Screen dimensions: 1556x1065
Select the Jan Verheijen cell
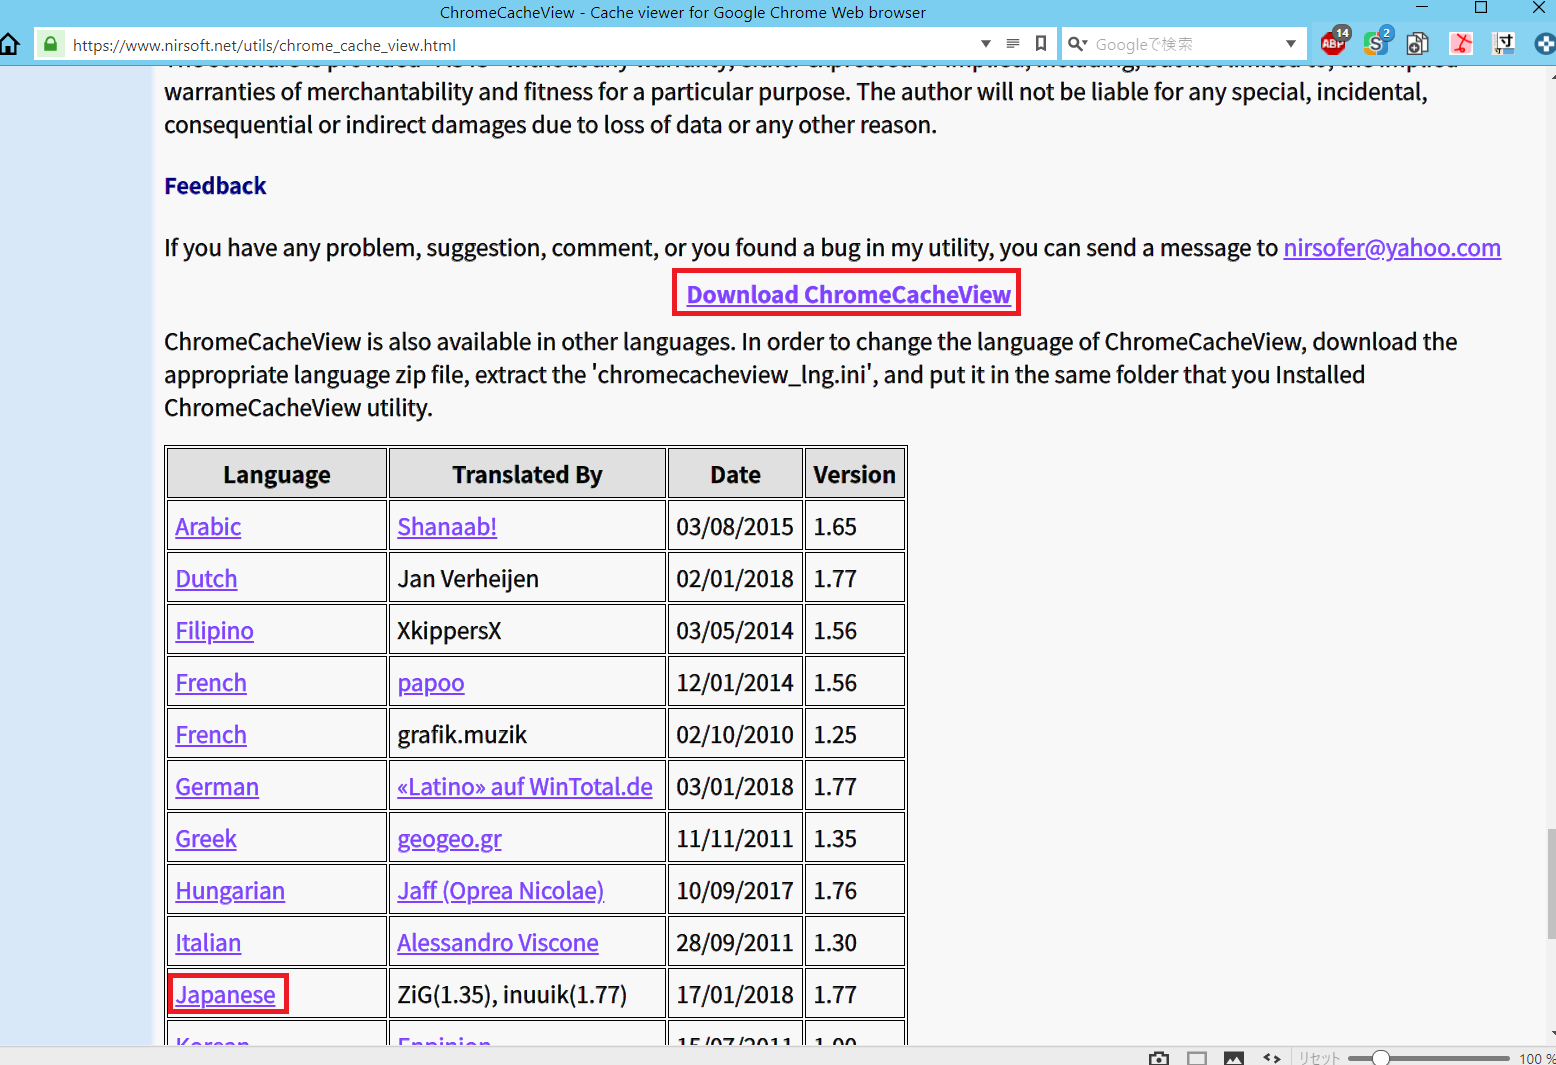[527, 579]
